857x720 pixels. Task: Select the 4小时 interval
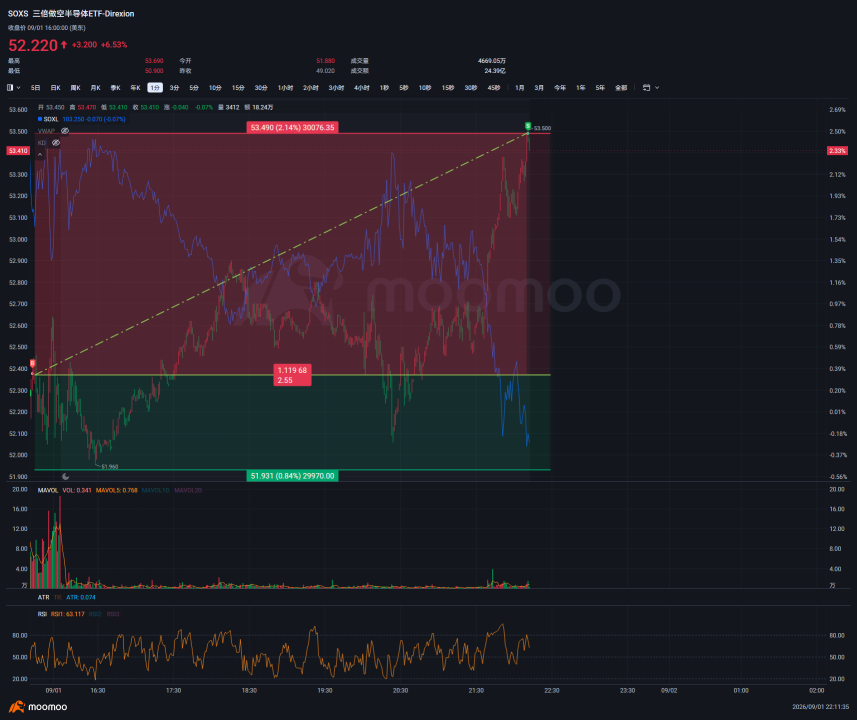pos(362,87)
